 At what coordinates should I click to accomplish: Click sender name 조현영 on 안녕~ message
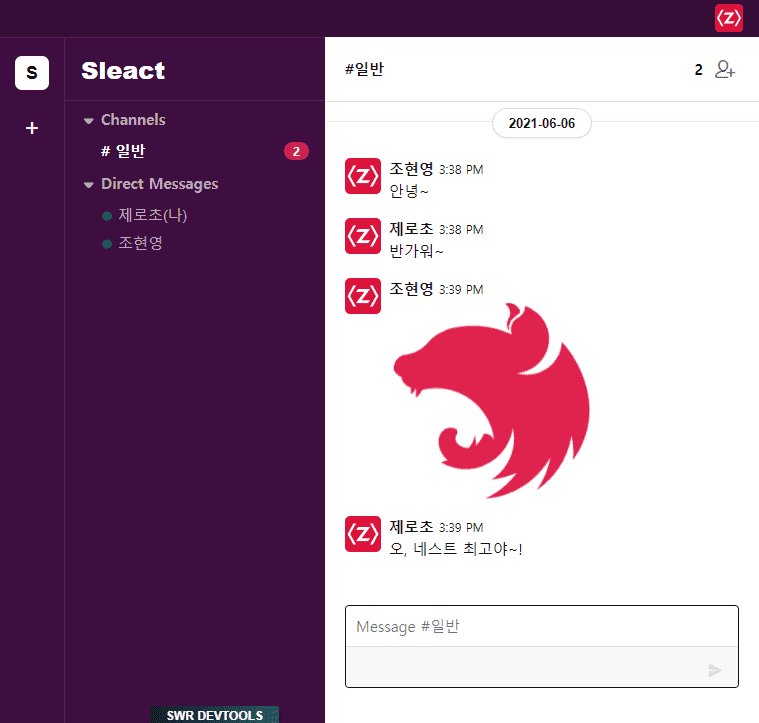(x=411, y=169)
